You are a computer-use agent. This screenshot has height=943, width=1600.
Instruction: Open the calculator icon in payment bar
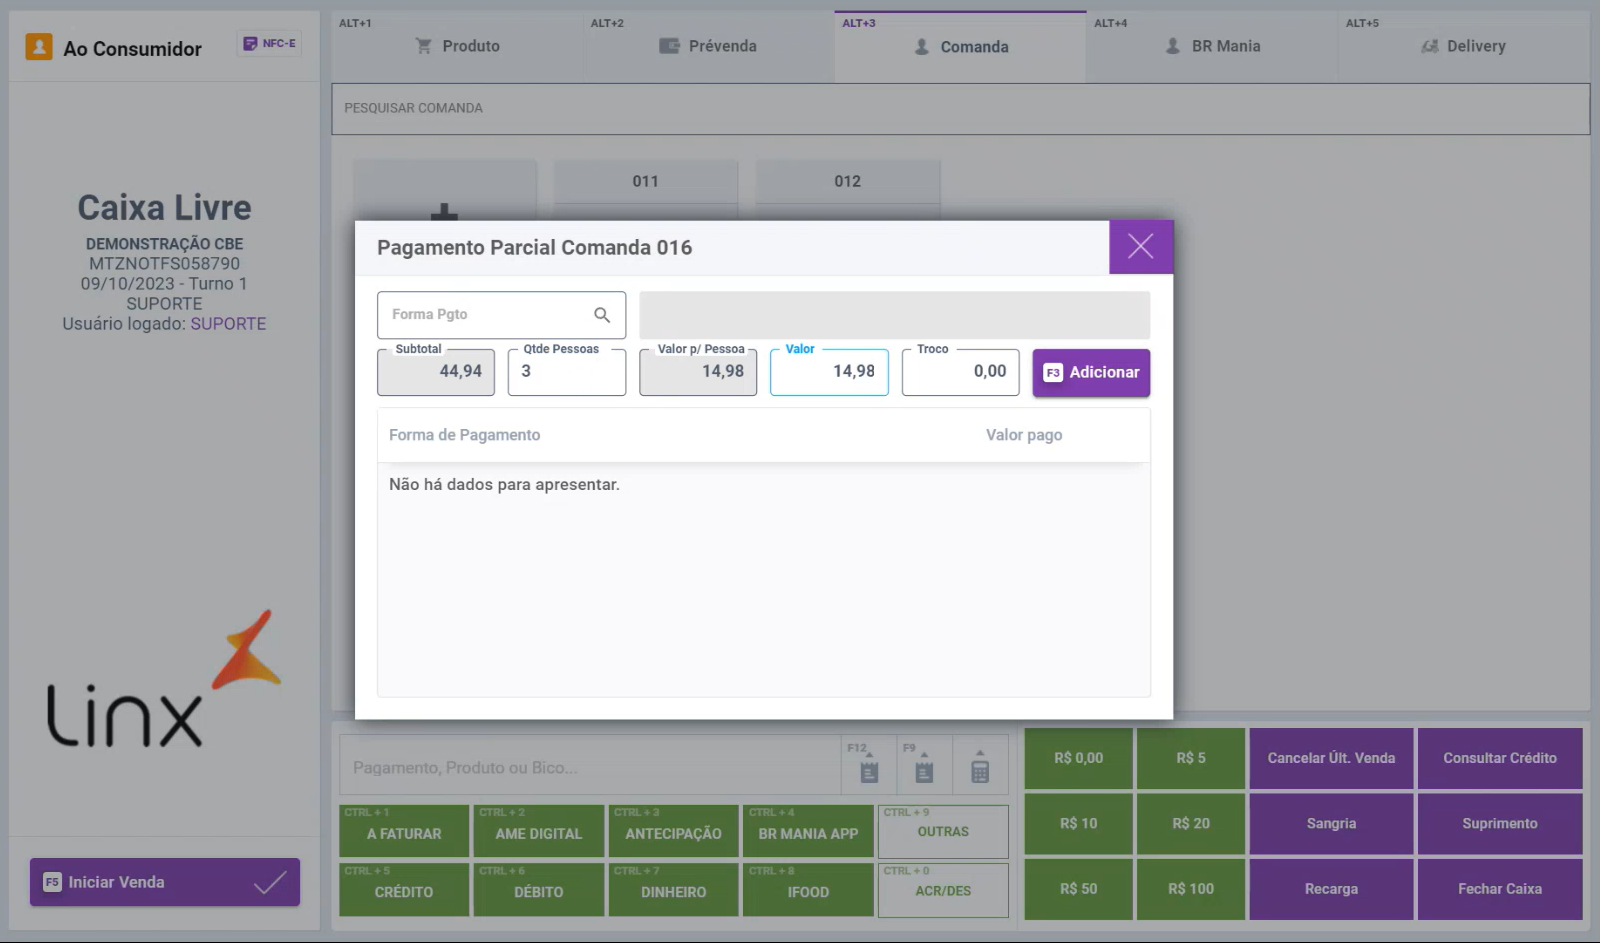click(980, 767)
